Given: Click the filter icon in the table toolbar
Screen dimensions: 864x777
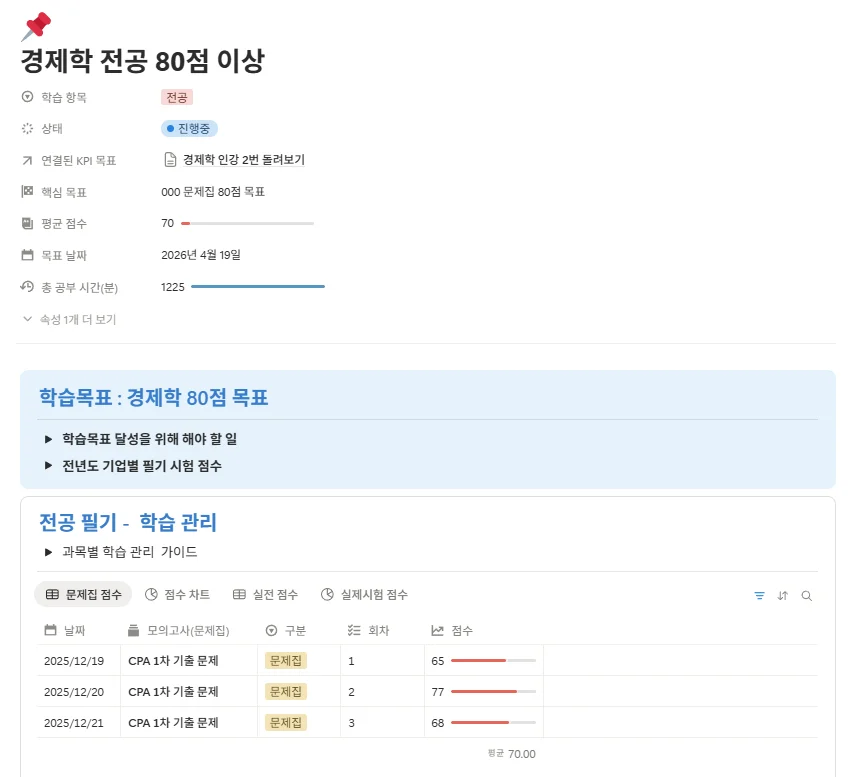Looking at the screenshot, I should (759, 595).
